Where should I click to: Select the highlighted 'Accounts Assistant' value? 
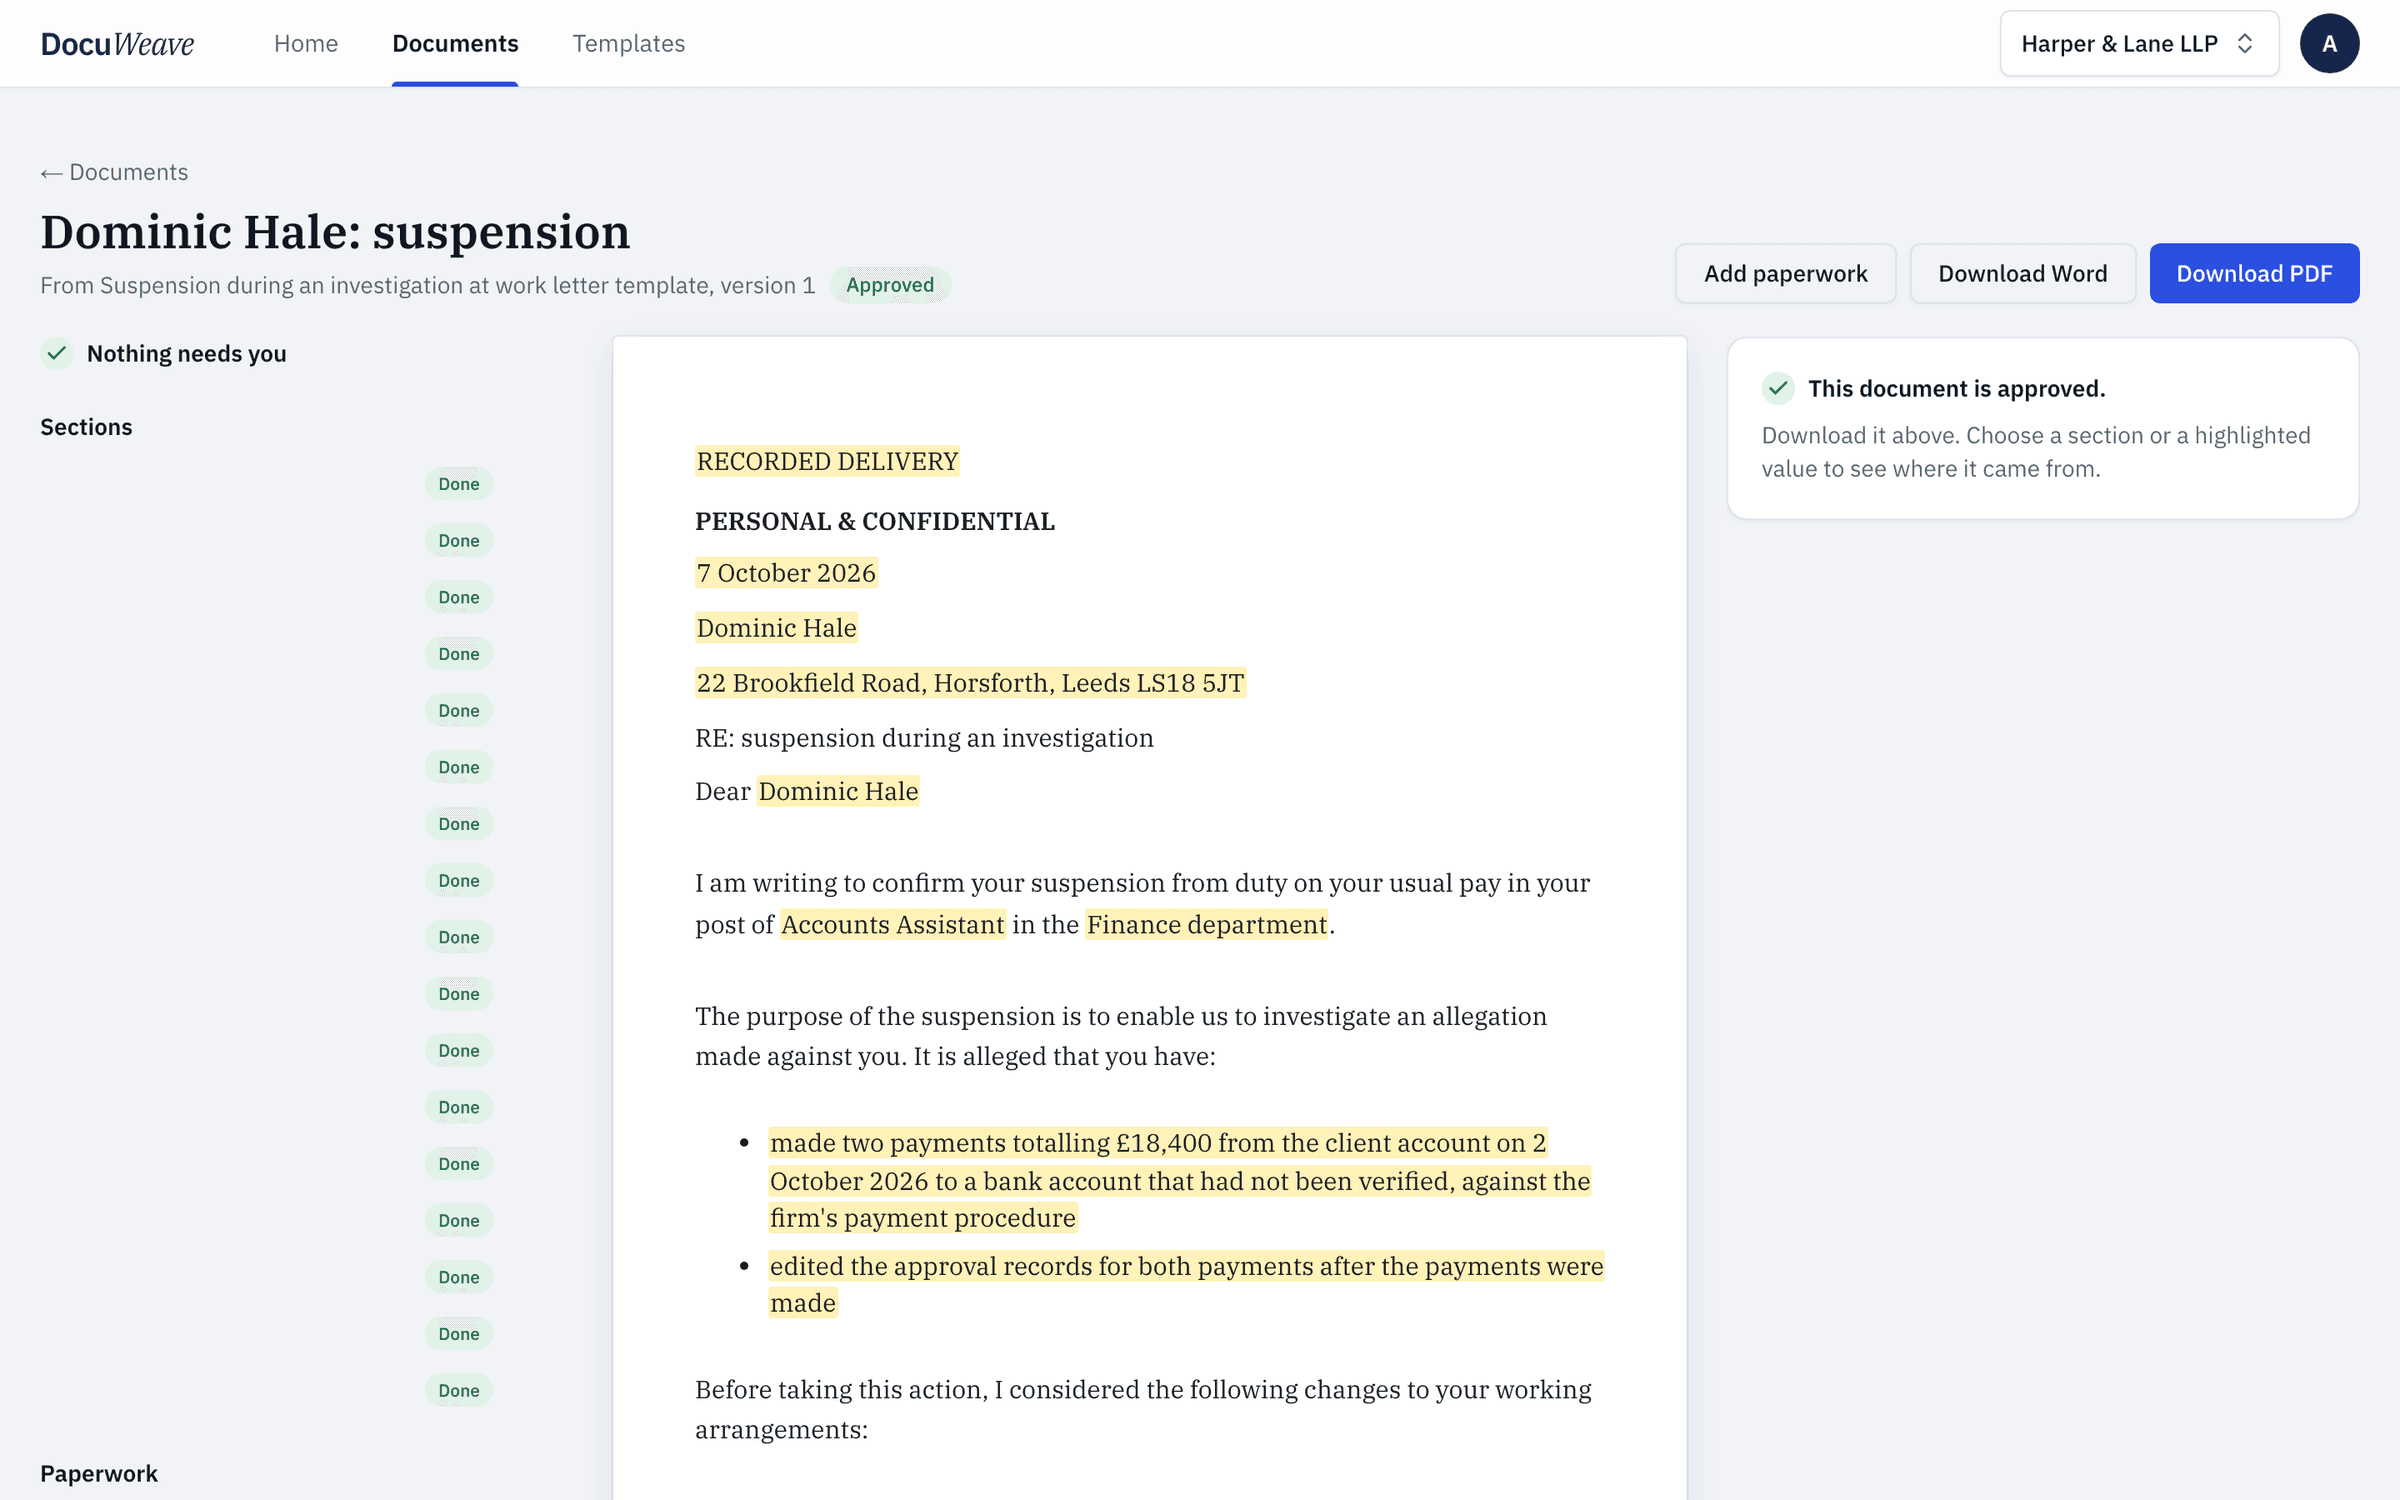[x=892, y=924]
